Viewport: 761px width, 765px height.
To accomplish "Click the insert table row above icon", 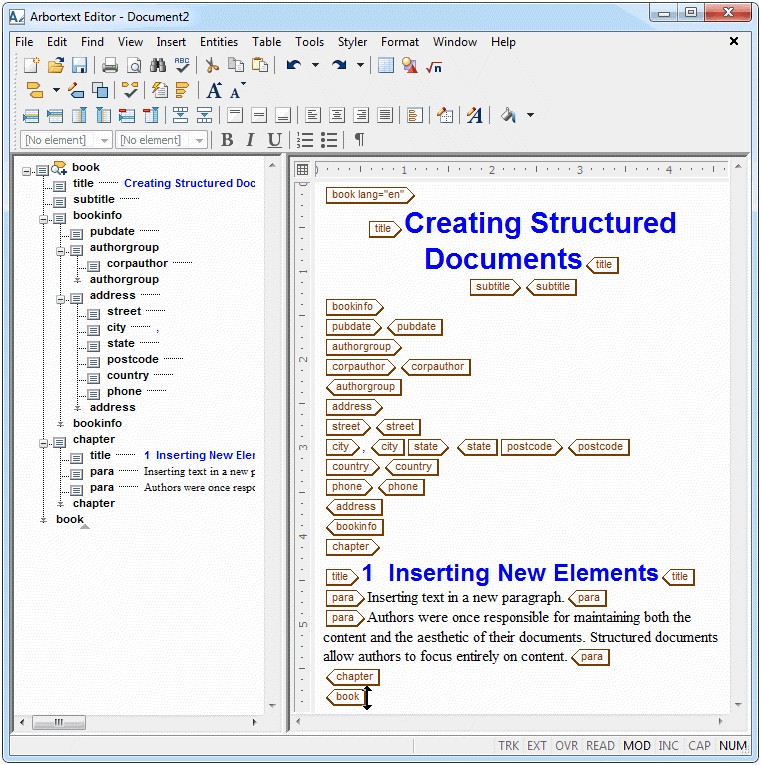I will [31, 116].
